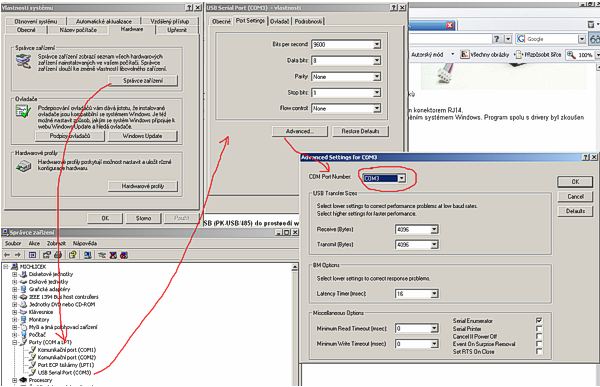Open the Parity dropdown
Image resolution: width=600 pixels, height=387 pixels.
click(377, 77)
